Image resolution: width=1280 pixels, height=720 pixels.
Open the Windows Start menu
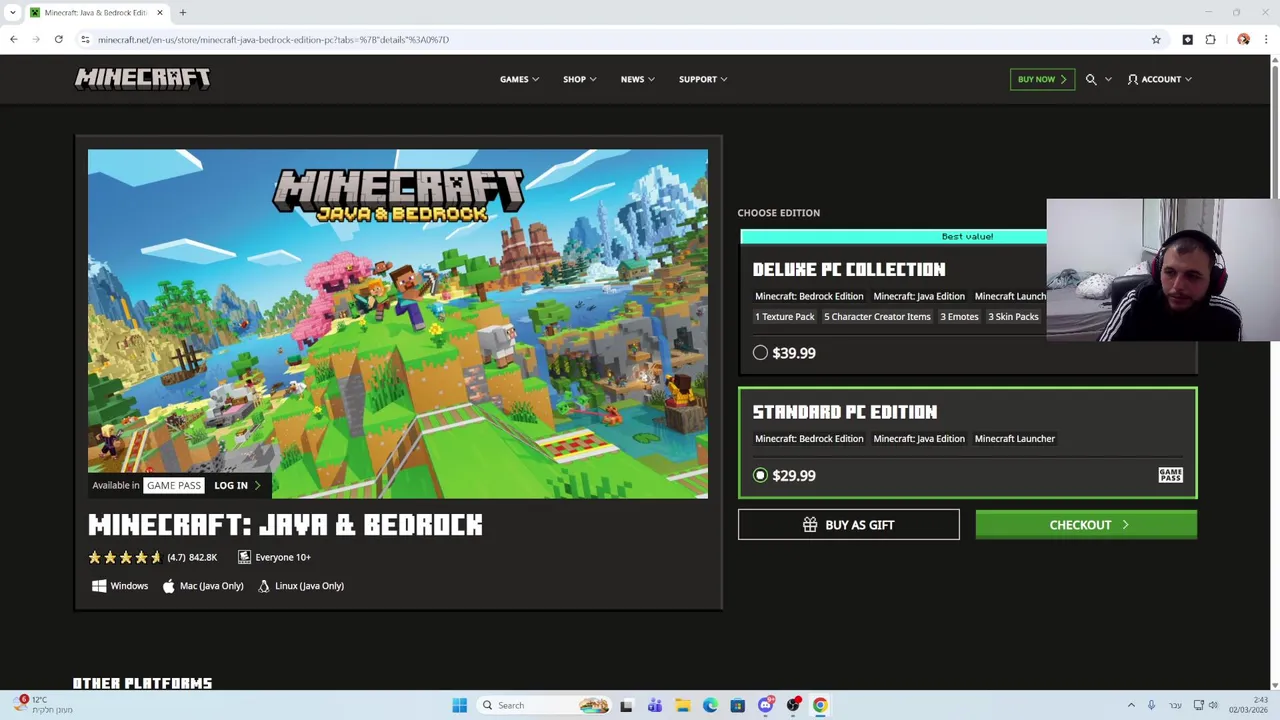coord(459,705)
